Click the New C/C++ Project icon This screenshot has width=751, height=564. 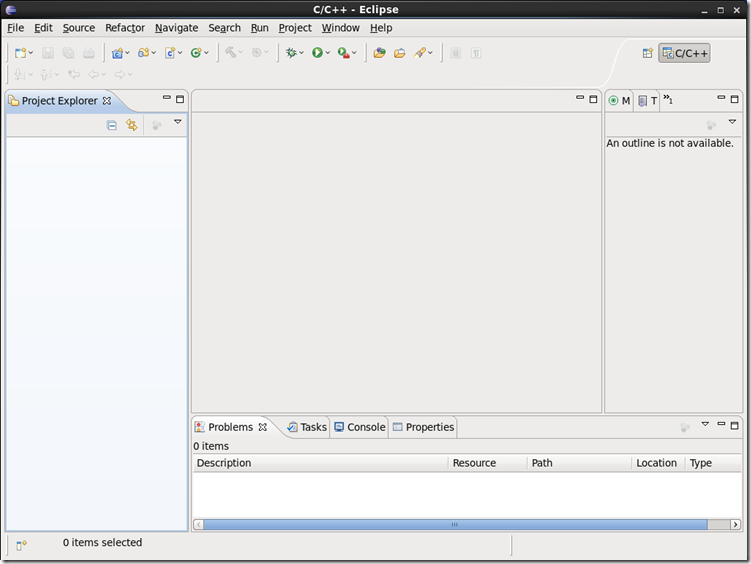point(117,53)
